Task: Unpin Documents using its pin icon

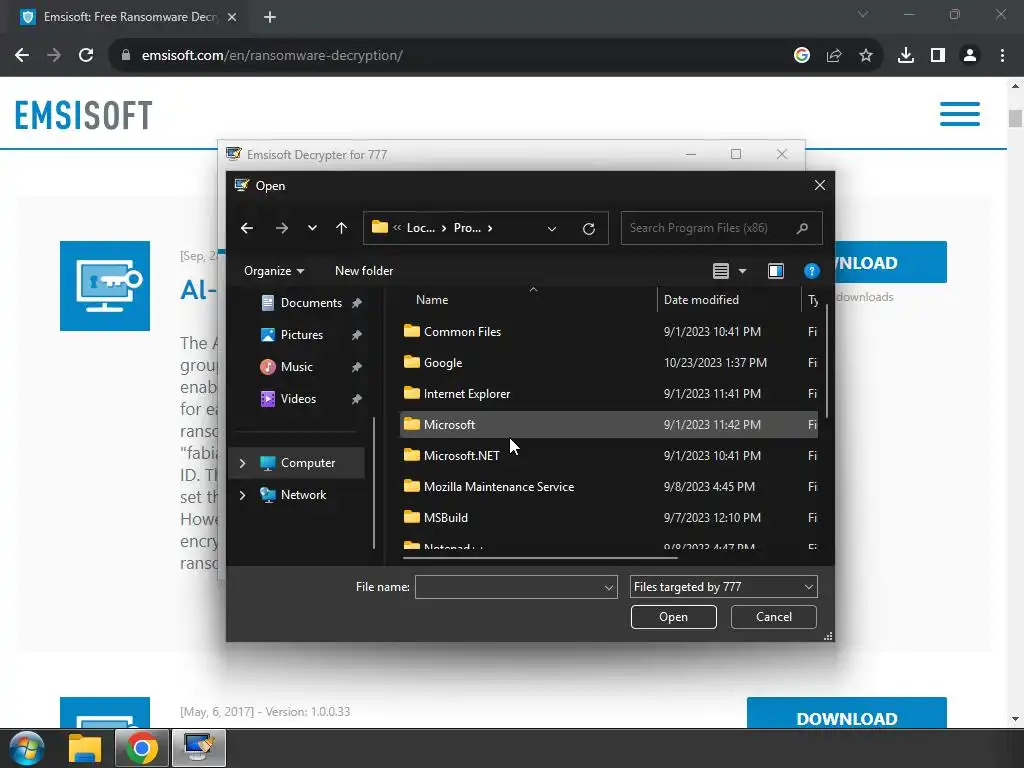Action: click(x=357, y=303)
